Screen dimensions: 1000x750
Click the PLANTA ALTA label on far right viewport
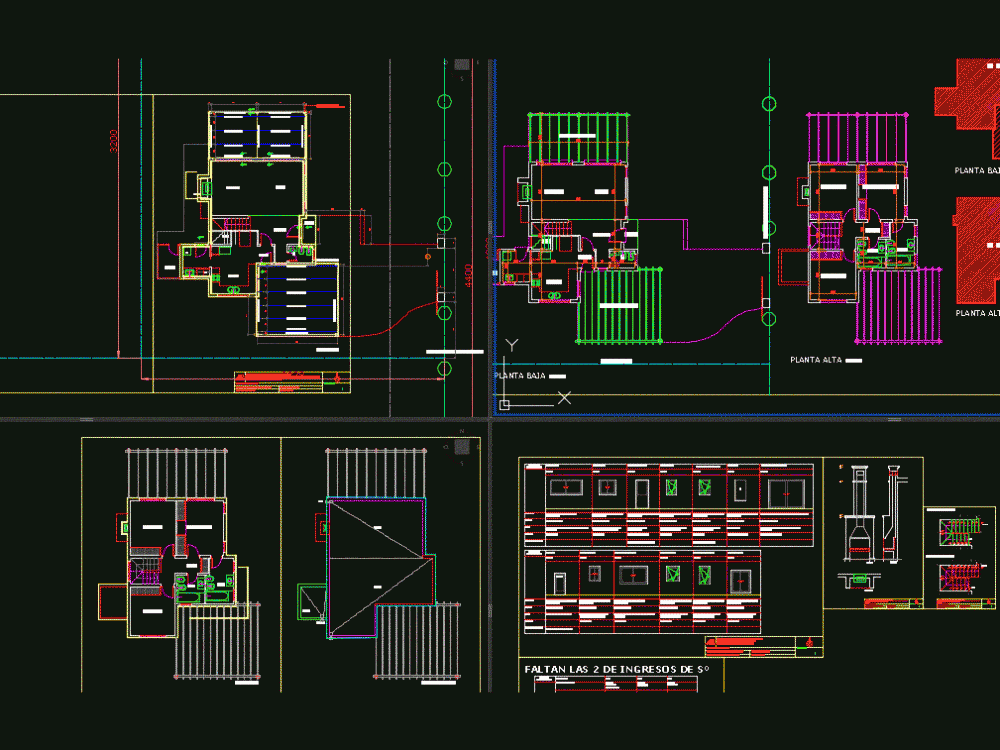[975, 316]
